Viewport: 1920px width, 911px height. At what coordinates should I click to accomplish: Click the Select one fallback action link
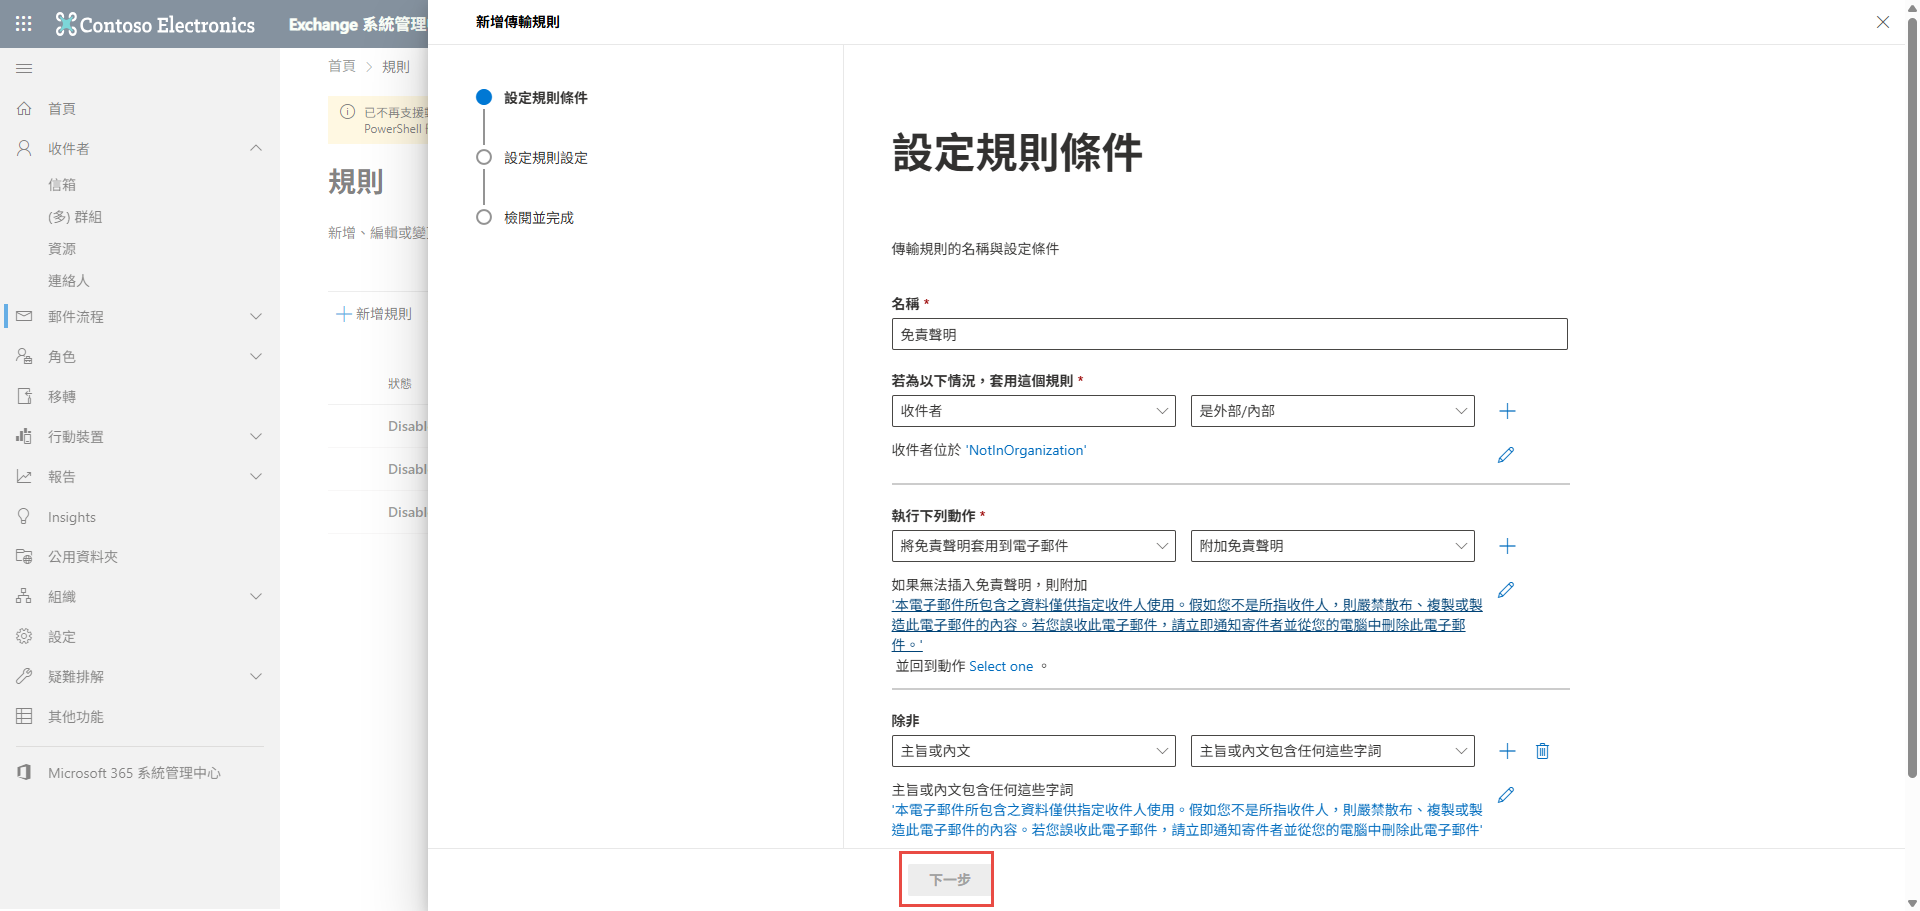[x=1001, y=666]
